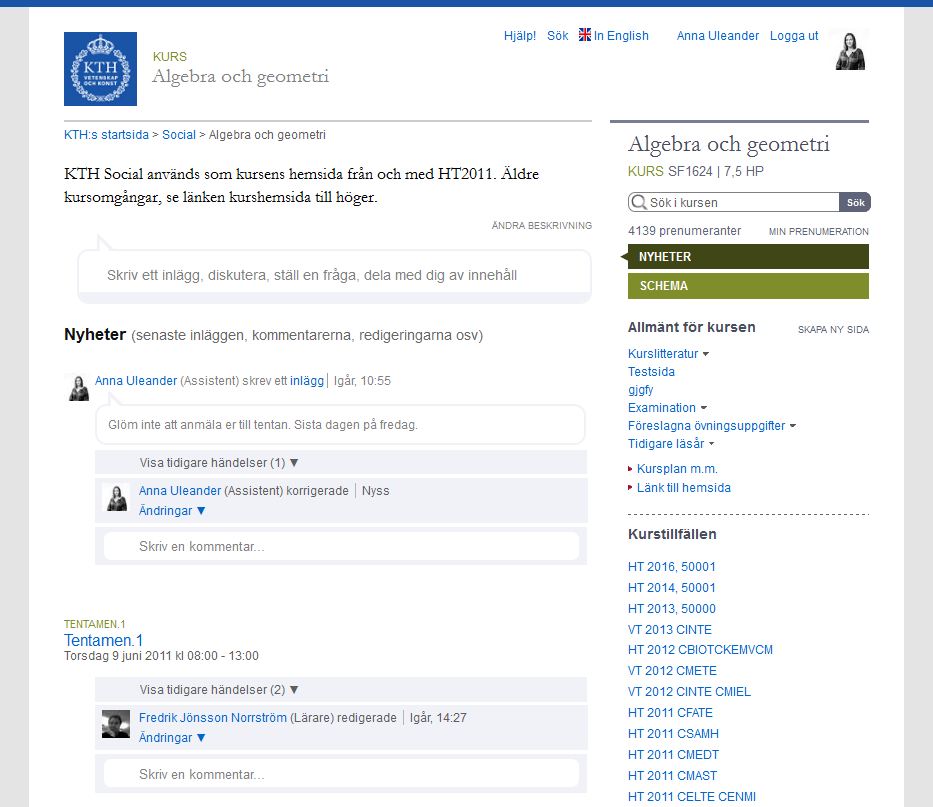The image size is (933, 807).
Task: Open course offering HT 2011 CMEDT
Action: coord(673,755)
